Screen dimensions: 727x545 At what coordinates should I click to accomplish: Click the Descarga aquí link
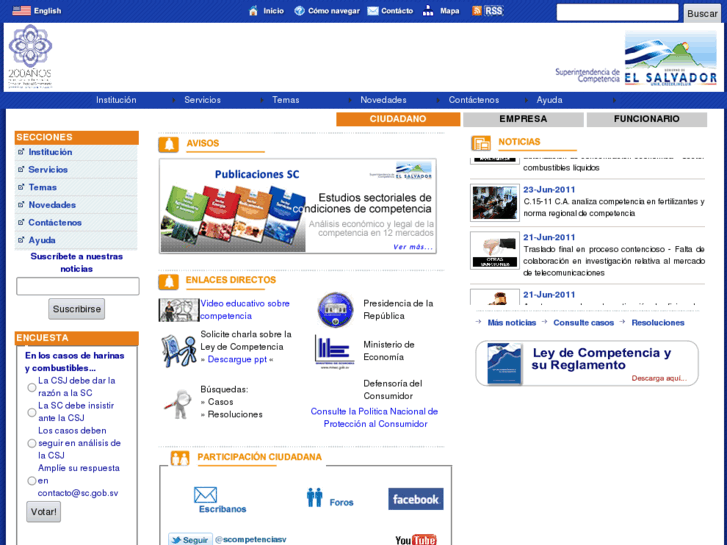(x=659, y=378)
